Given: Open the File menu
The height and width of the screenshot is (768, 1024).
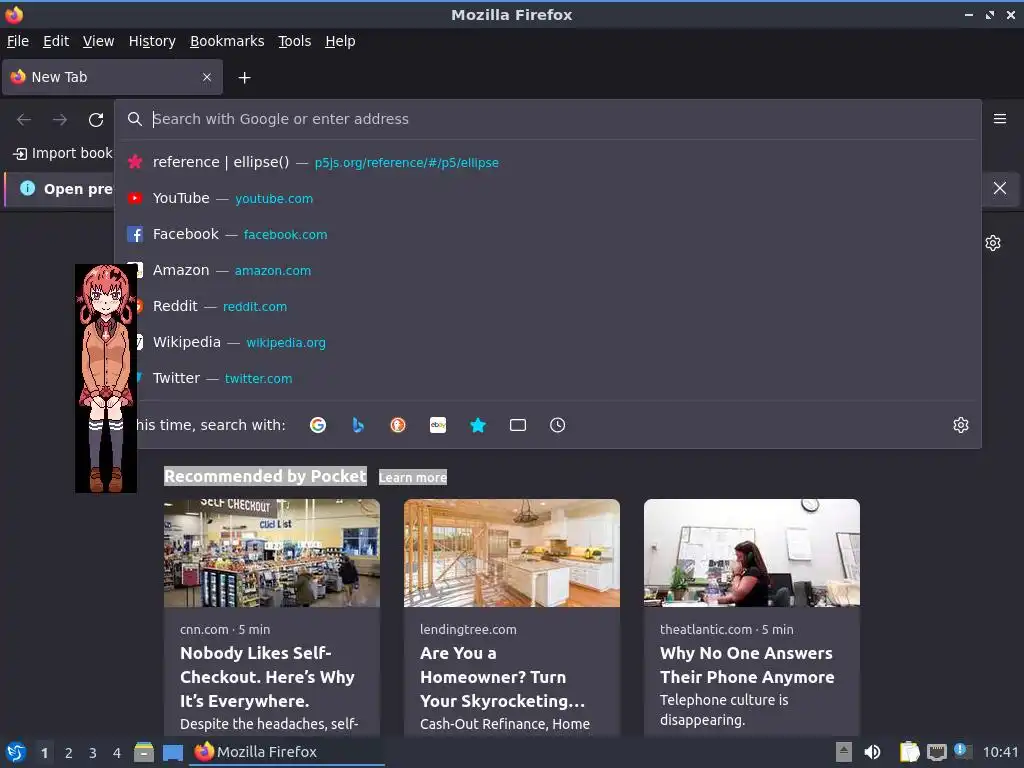Looking at the screenshot, I should click(x=18, y=41).
